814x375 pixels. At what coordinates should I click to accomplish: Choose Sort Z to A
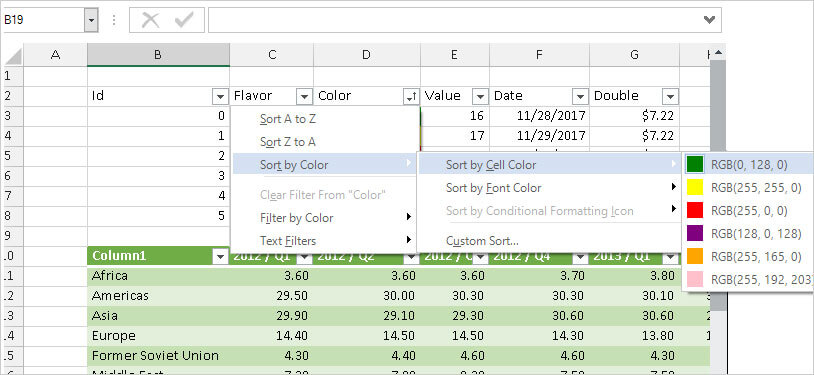point(325,142)
